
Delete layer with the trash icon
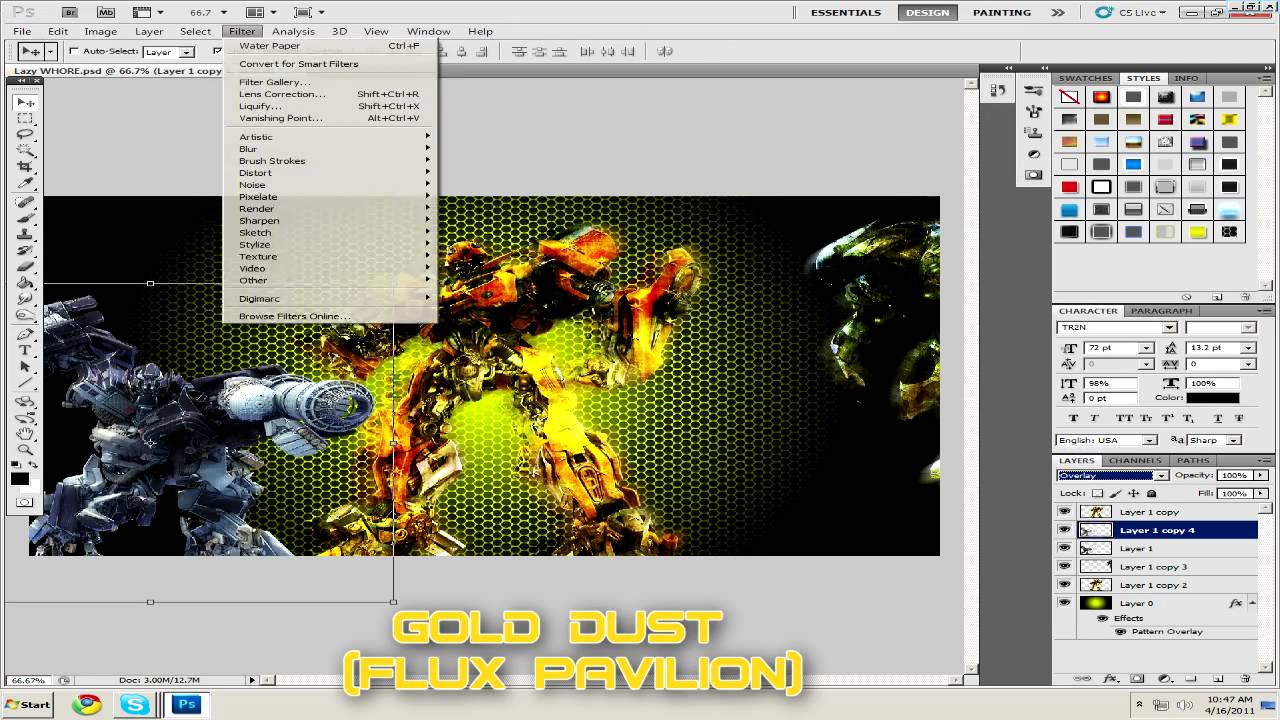coord(1245,679)
